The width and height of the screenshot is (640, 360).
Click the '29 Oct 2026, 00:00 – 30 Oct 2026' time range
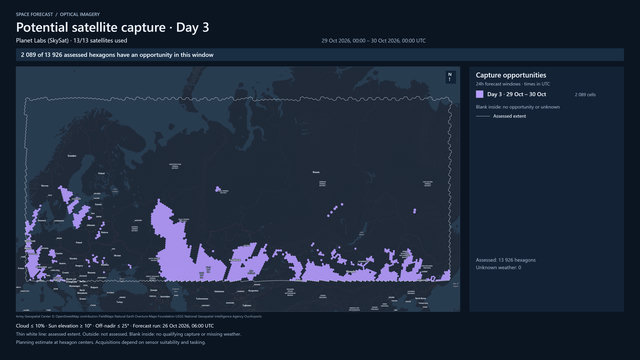373,41
